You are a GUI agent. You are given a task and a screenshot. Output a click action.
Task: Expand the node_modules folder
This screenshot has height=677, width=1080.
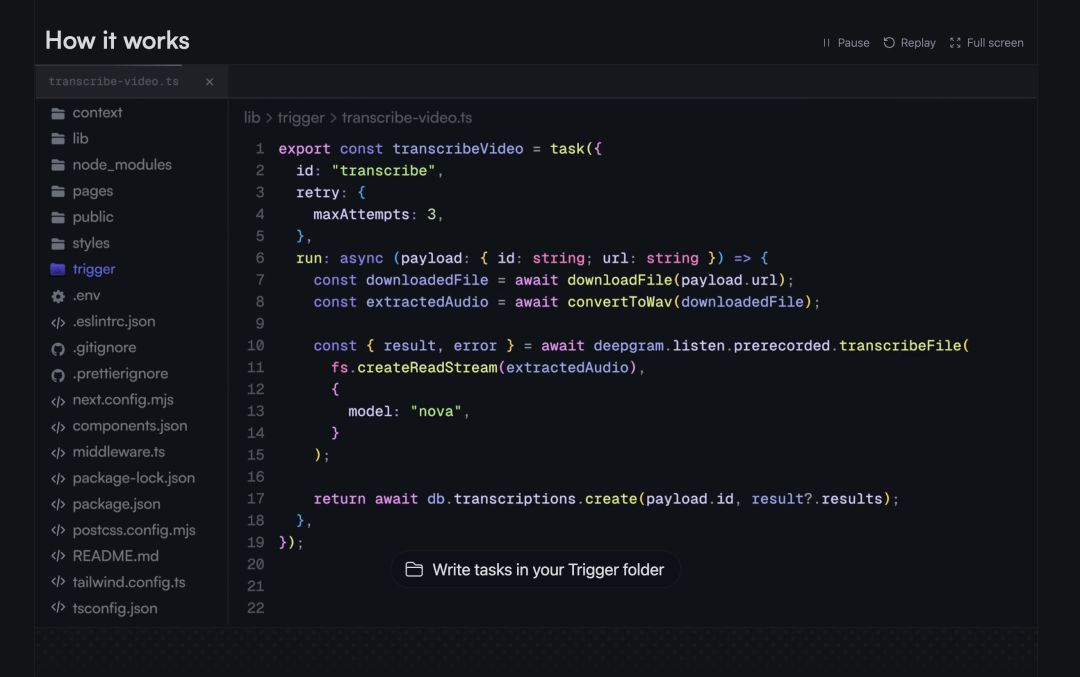click(x=121, y=165)
